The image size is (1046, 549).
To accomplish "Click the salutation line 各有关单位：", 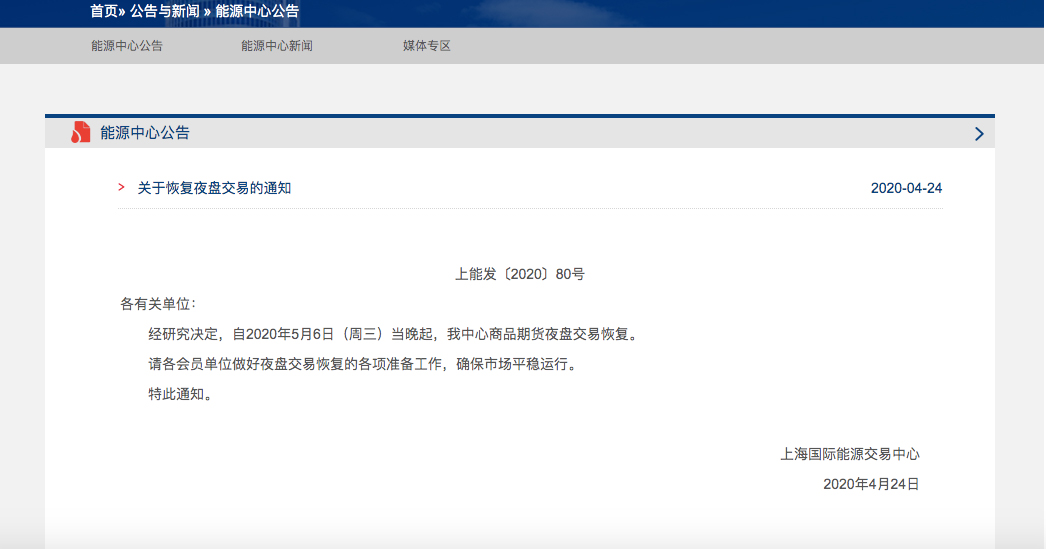I will point(158,304).
